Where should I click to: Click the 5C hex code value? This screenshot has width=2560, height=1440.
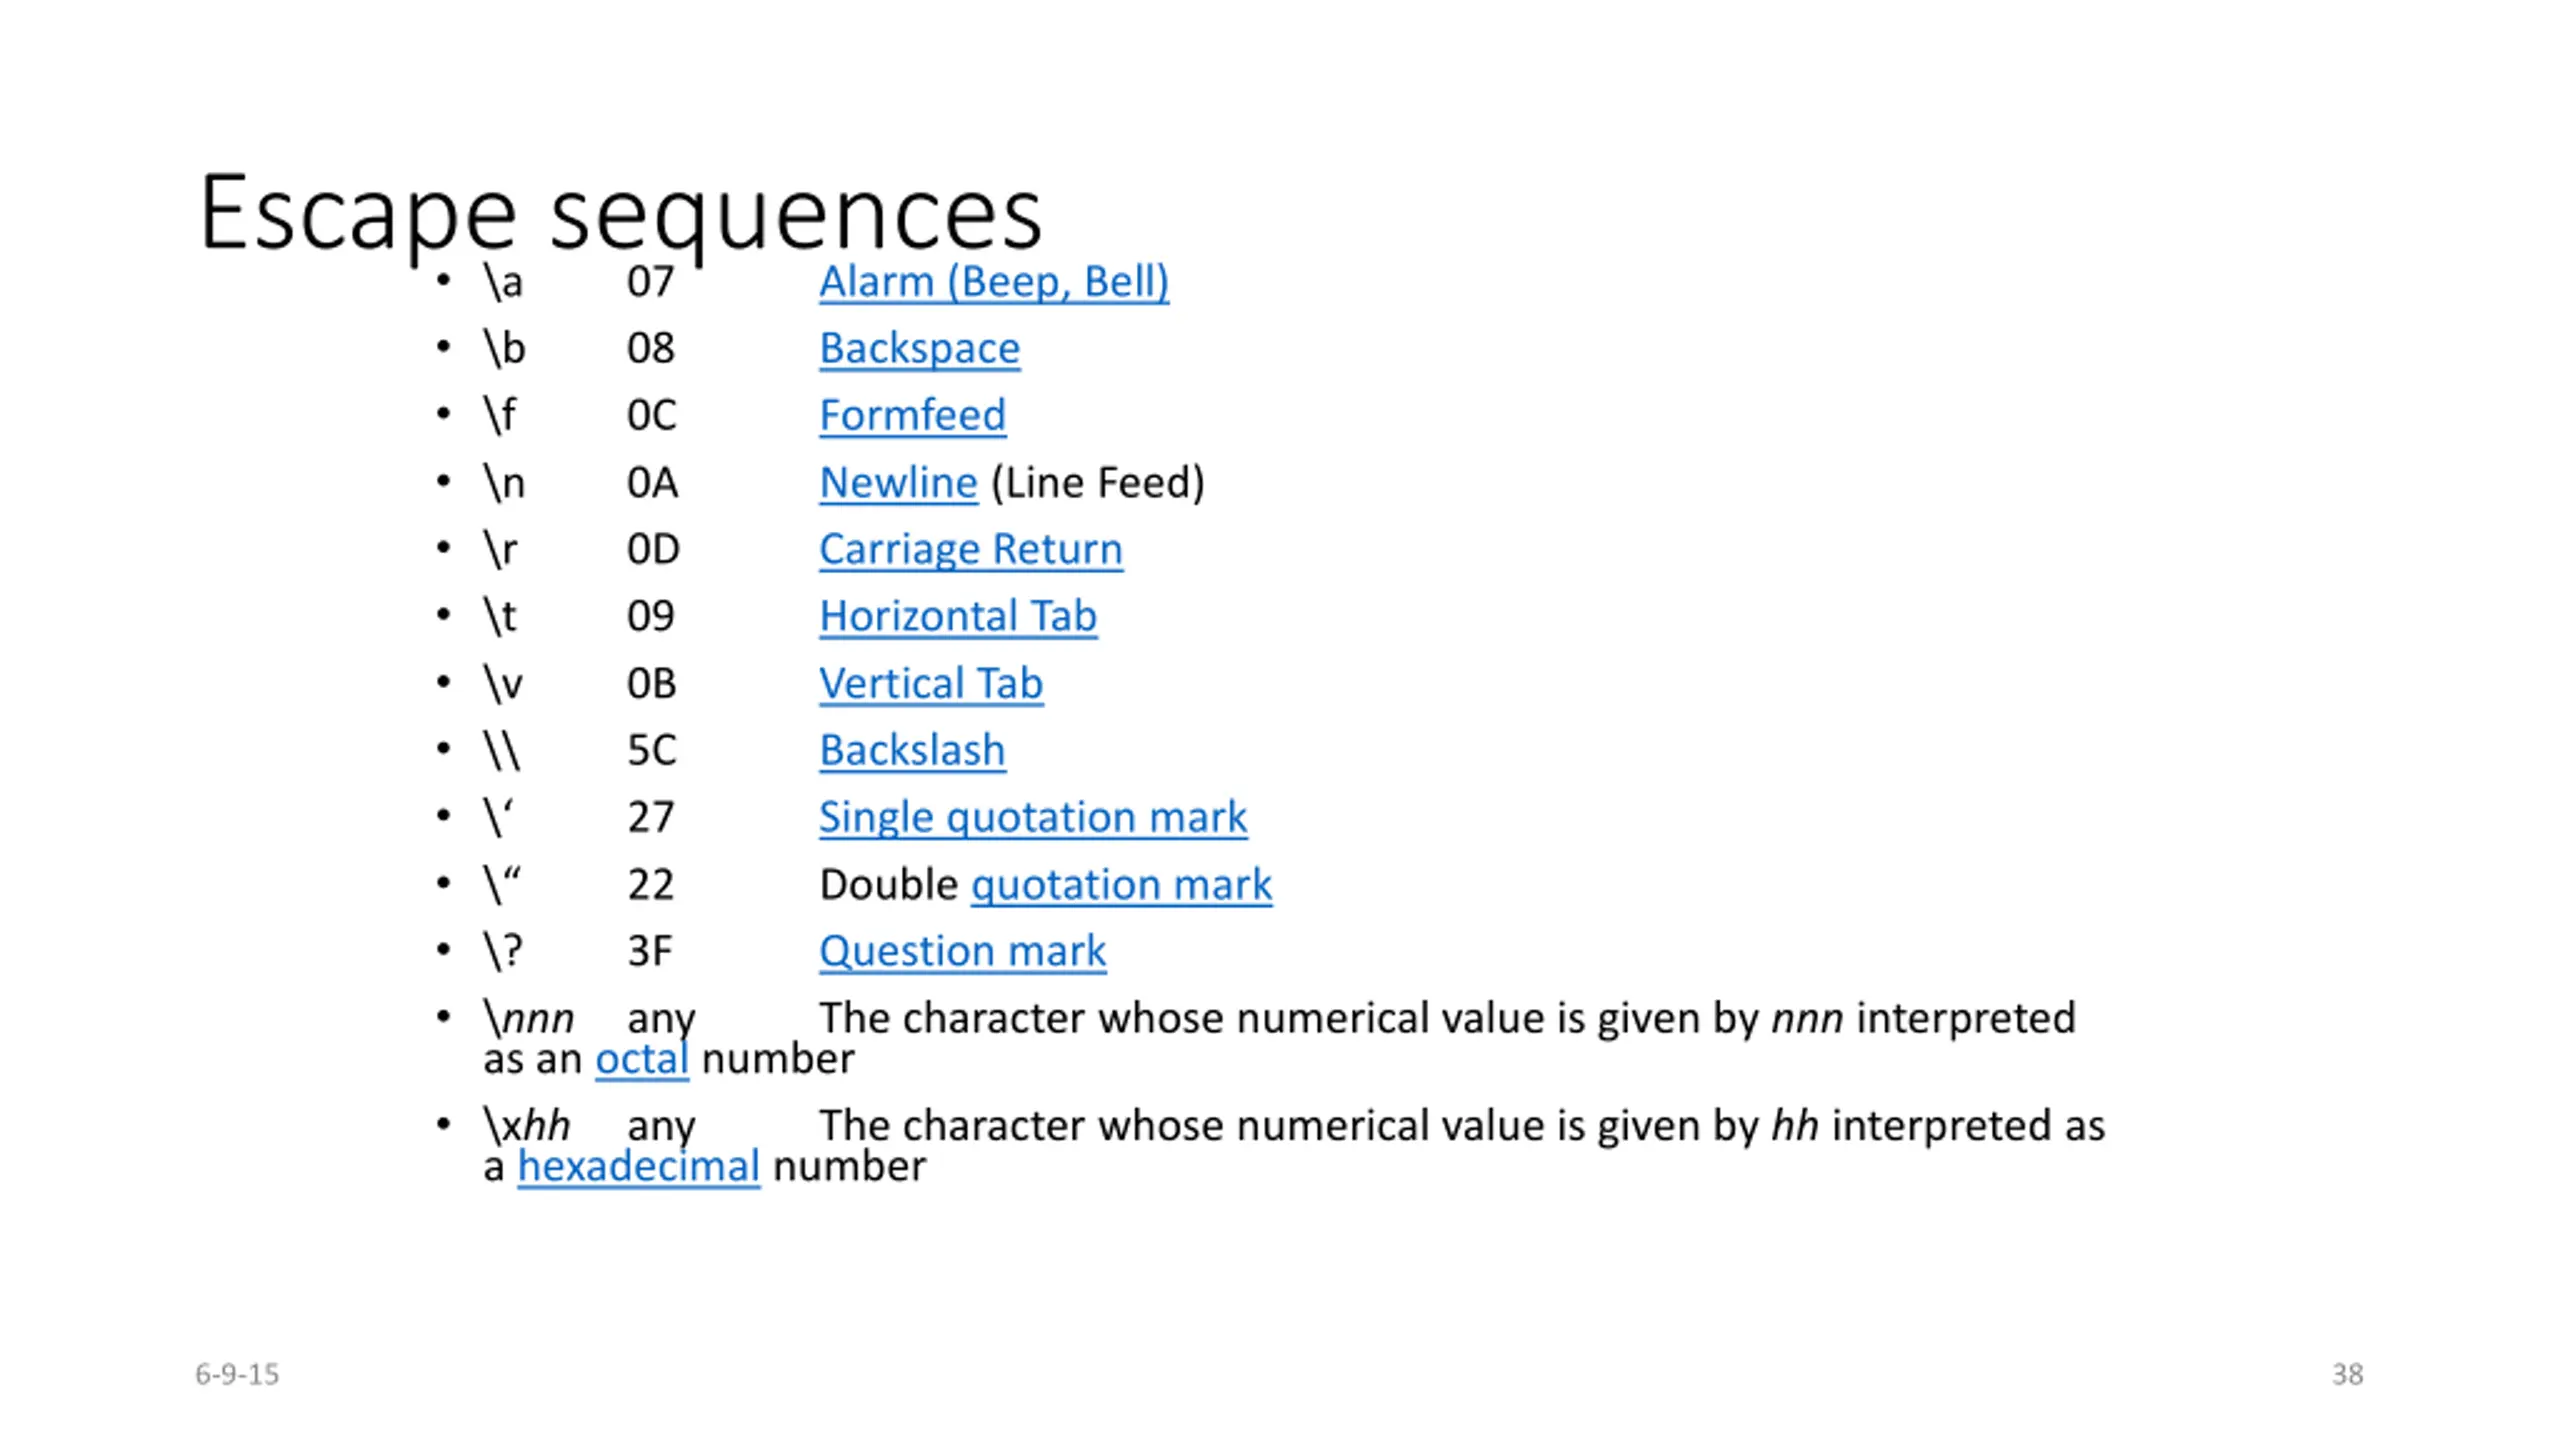(651, 750)
